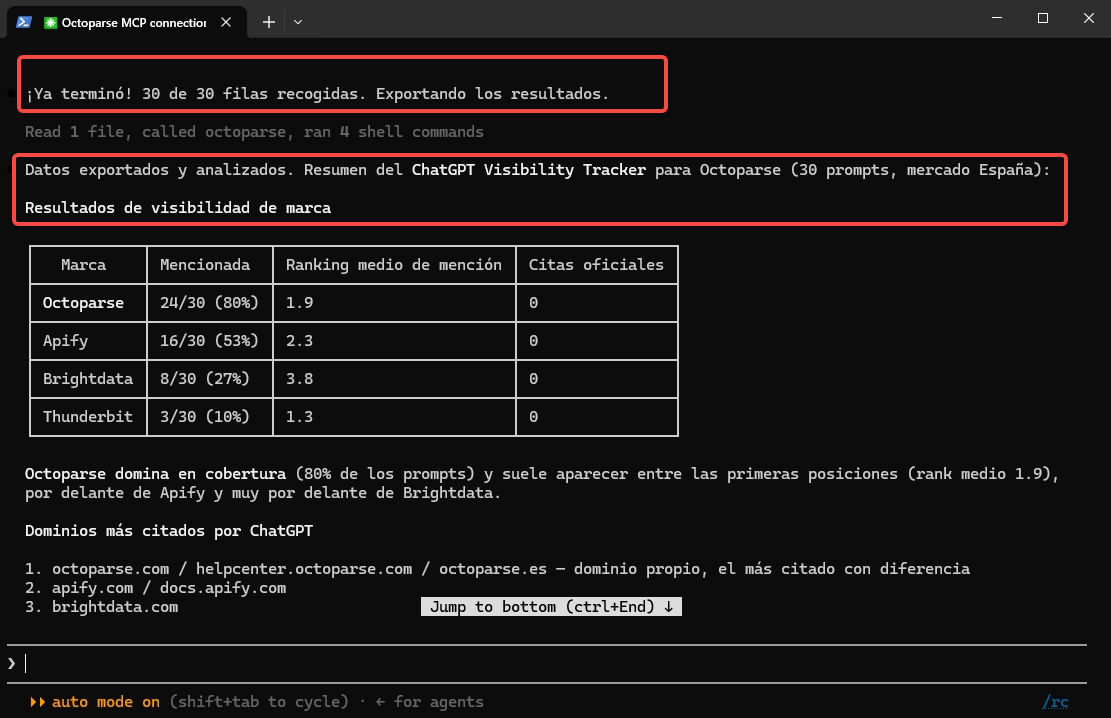Select the Octoparse MCP connection tab

click(x=128, y=22)
